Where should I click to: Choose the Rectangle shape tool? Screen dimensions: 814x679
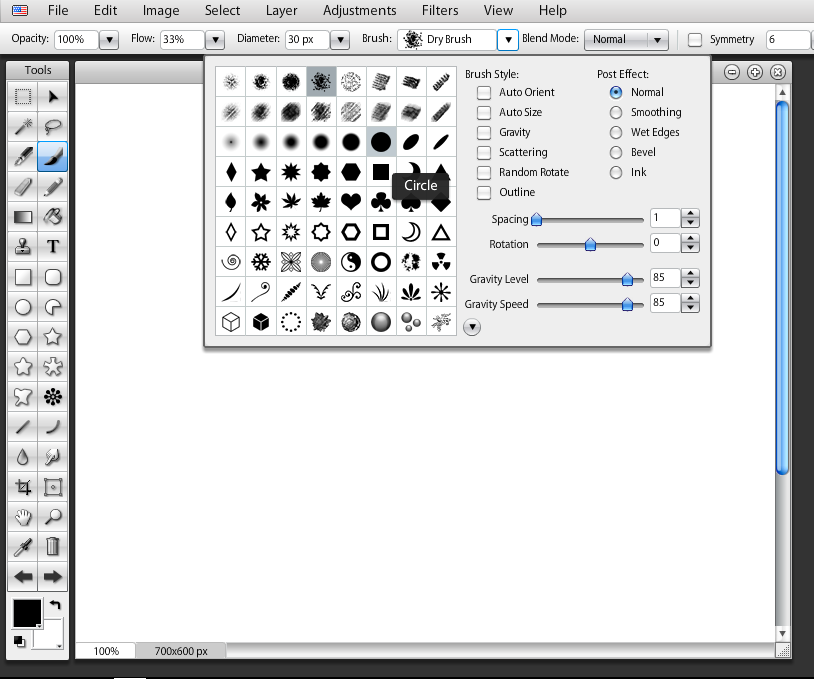coord(23,277)
